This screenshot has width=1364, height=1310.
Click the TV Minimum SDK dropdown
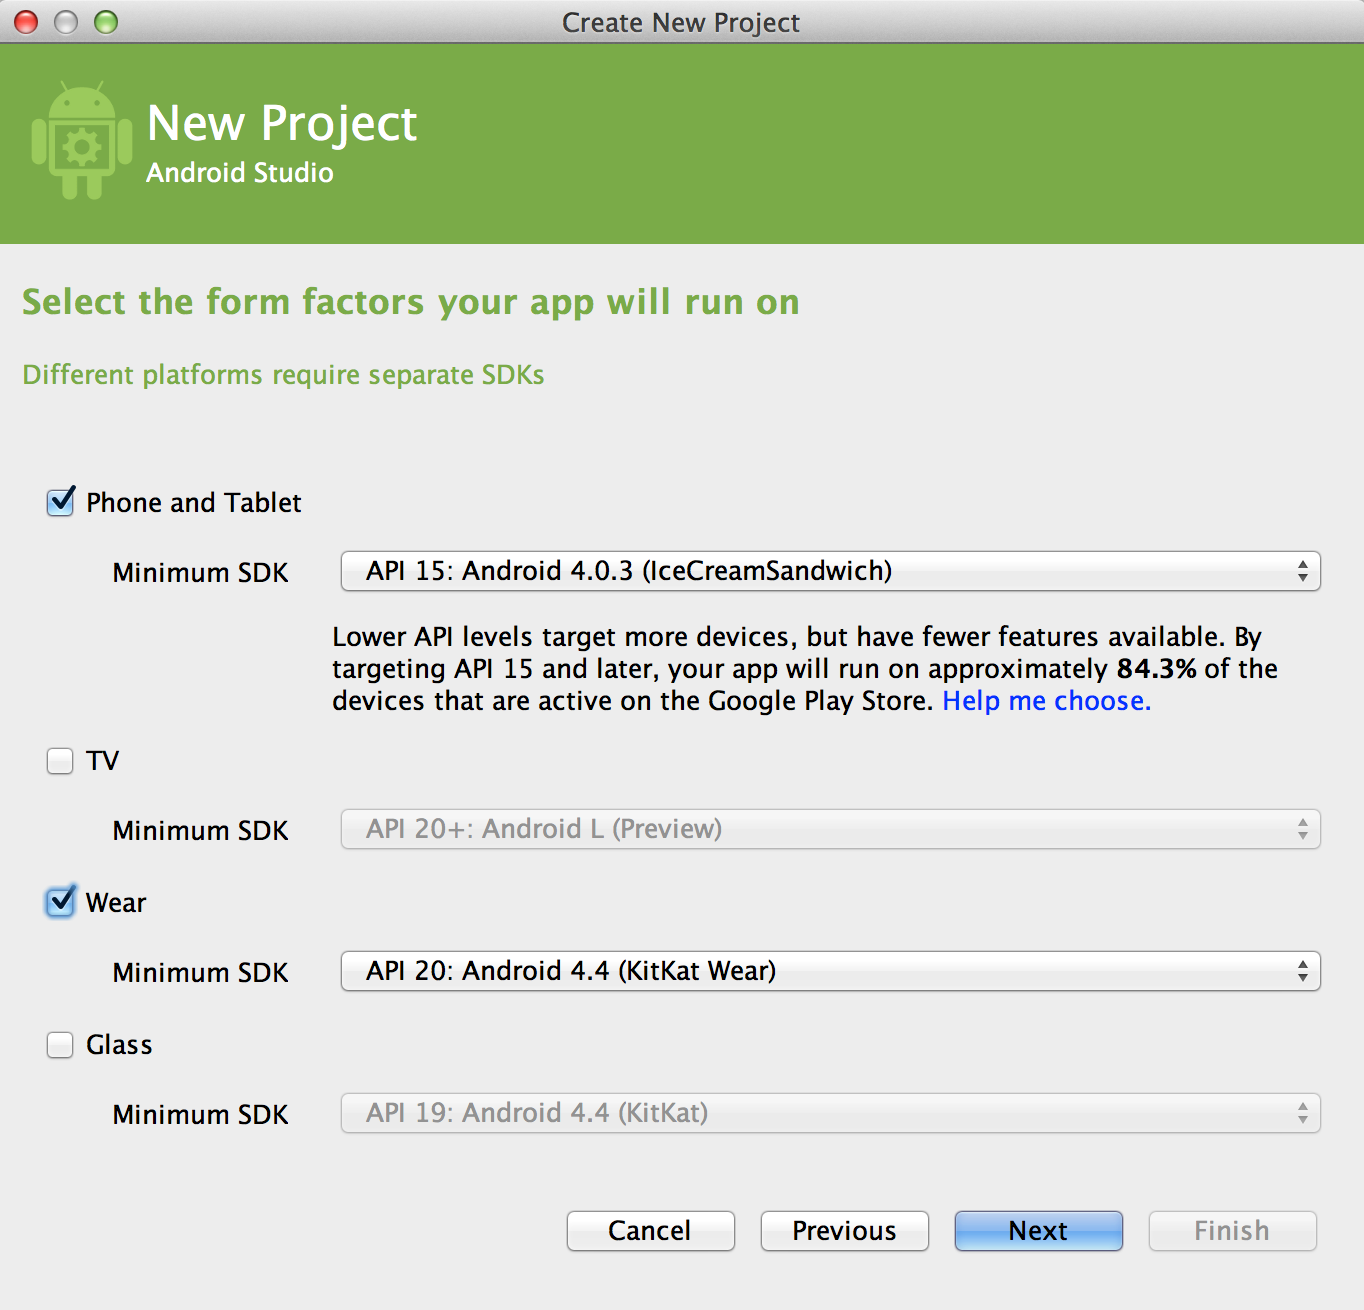click(830, 829)
